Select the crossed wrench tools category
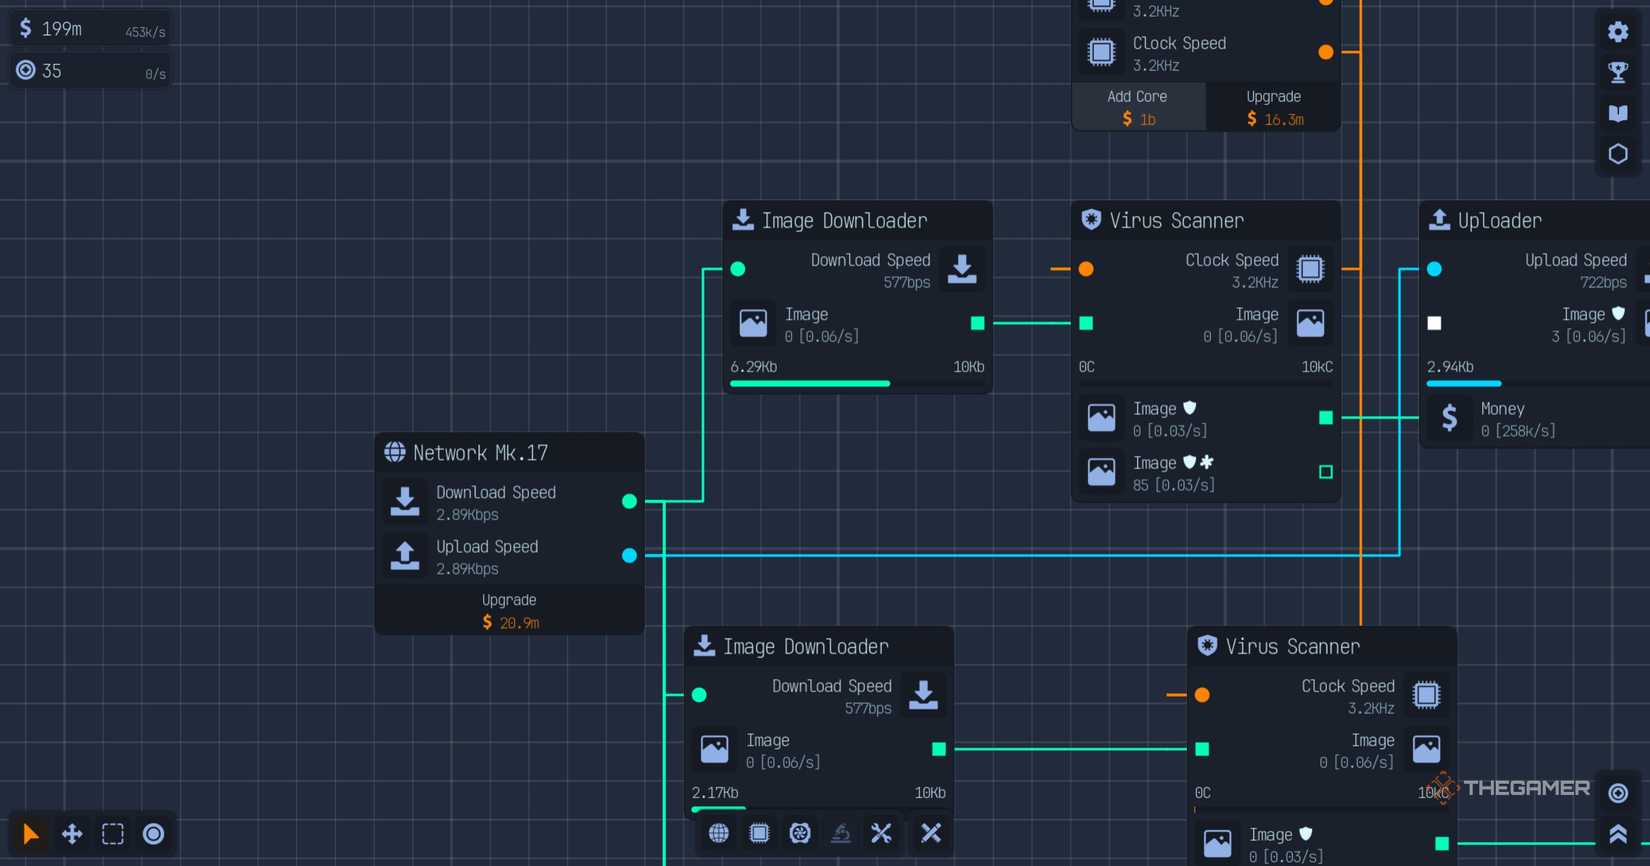The width and height of the screenshot is (1650, 866). [x=881, y=833]
